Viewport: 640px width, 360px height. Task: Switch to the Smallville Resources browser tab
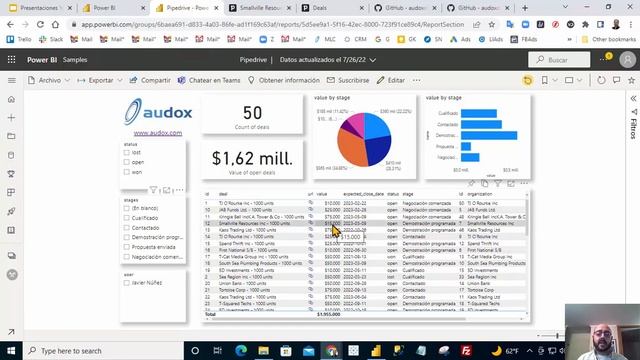[x=260, y=8]
